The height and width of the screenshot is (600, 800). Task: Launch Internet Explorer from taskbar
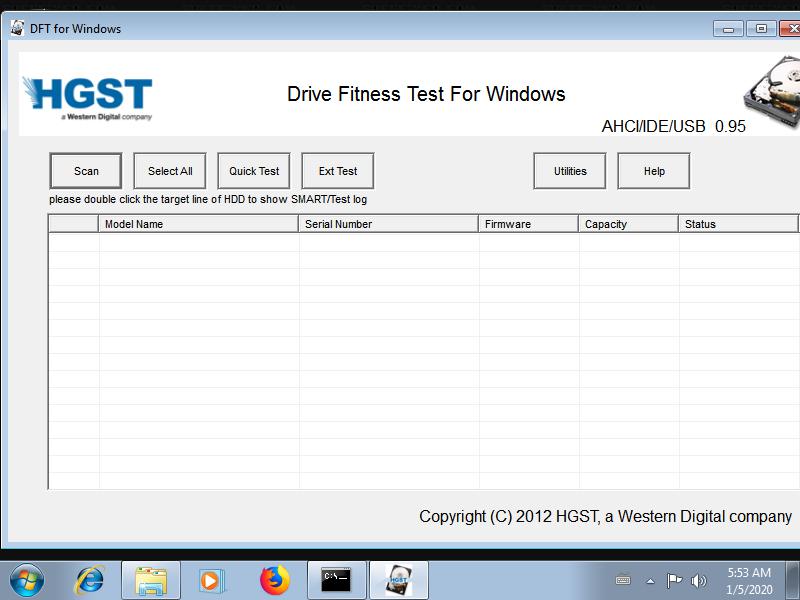(x=90, y=581)
